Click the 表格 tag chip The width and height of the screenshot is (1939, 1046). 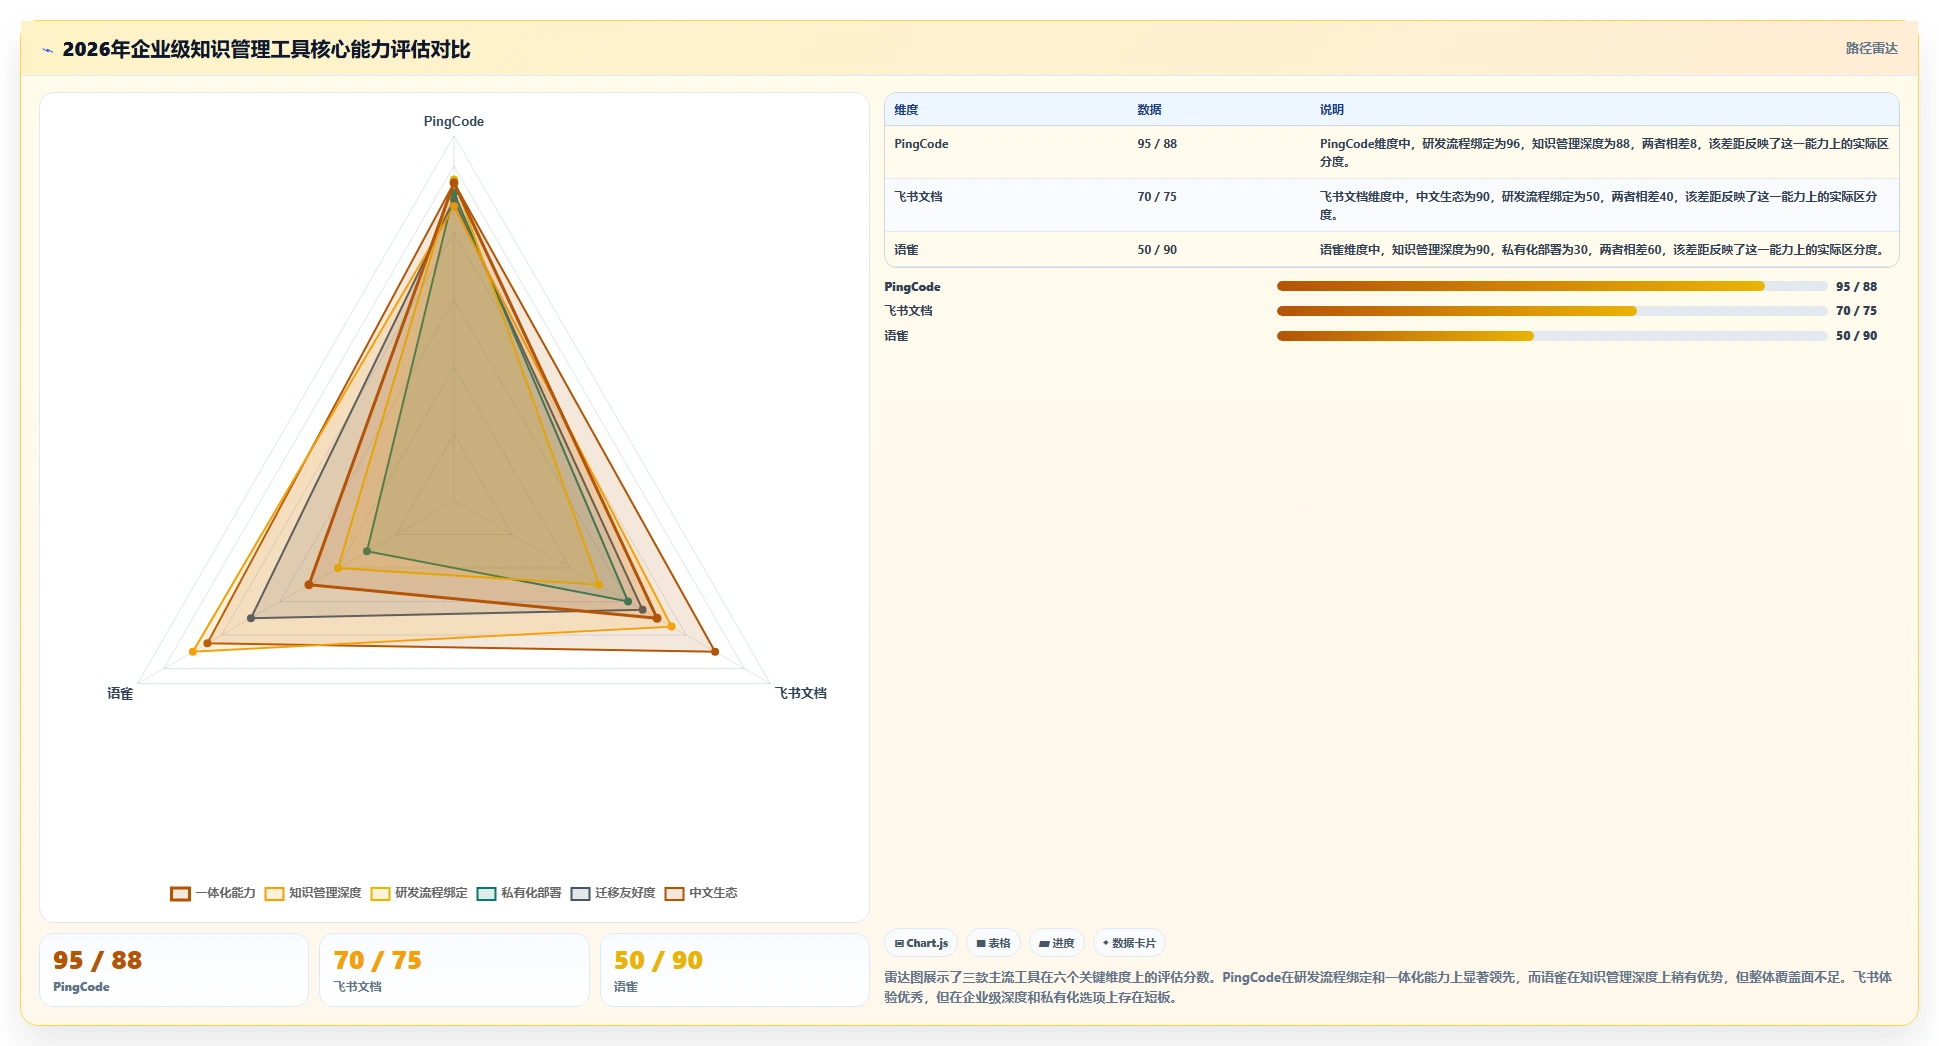993,943
